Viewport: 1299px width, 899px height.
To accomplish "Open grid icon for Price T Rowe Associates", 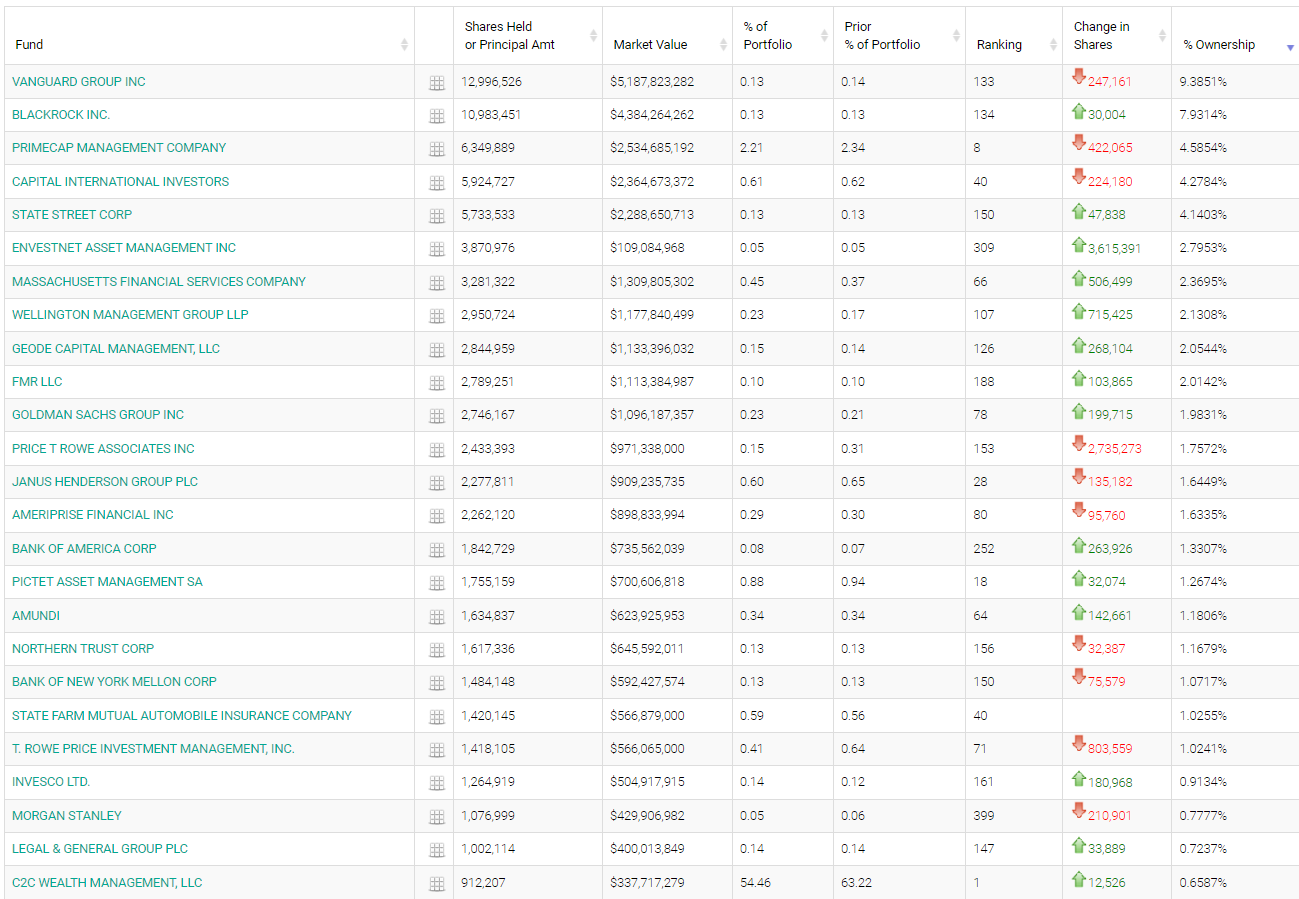I will (x=436, y=450).
